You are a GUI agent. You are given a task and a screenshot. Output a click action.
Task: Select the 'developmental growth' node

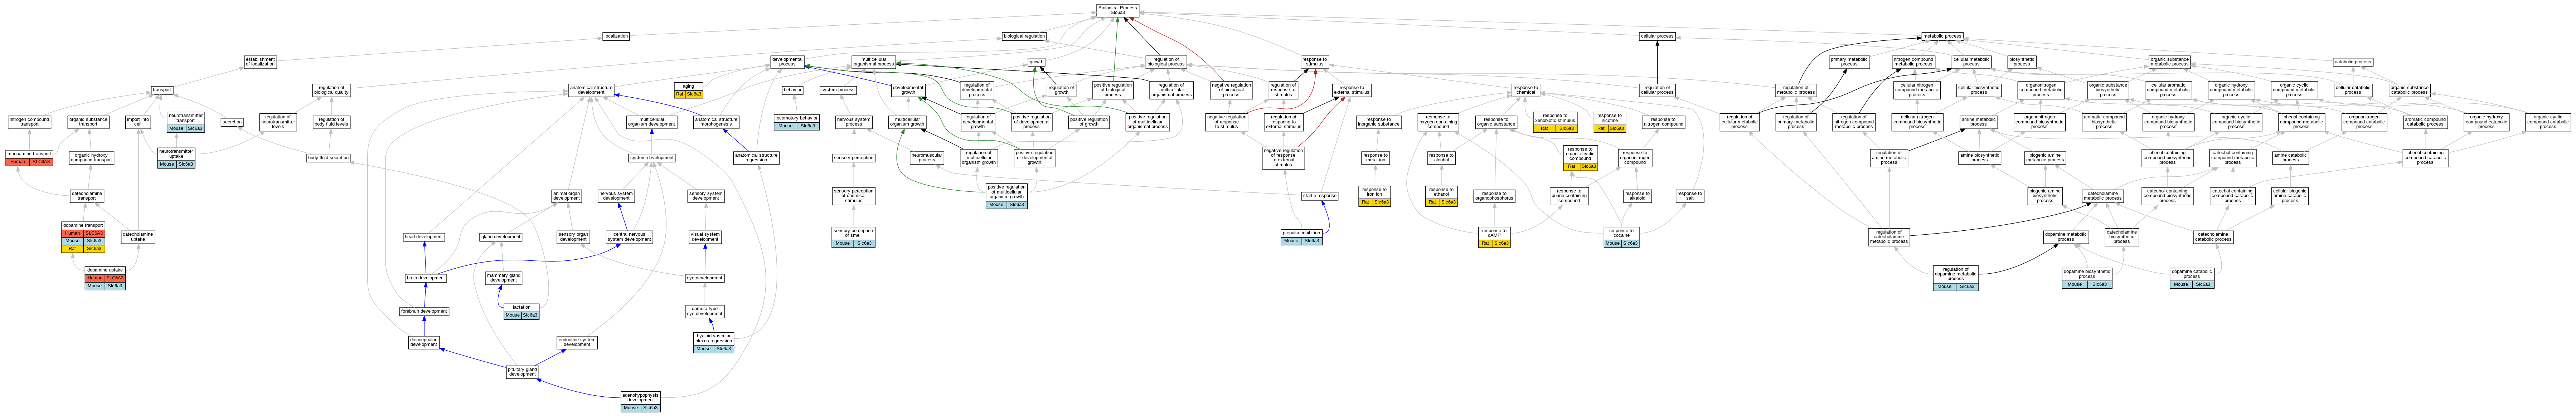pyautogui.click(x=908, y=90)
